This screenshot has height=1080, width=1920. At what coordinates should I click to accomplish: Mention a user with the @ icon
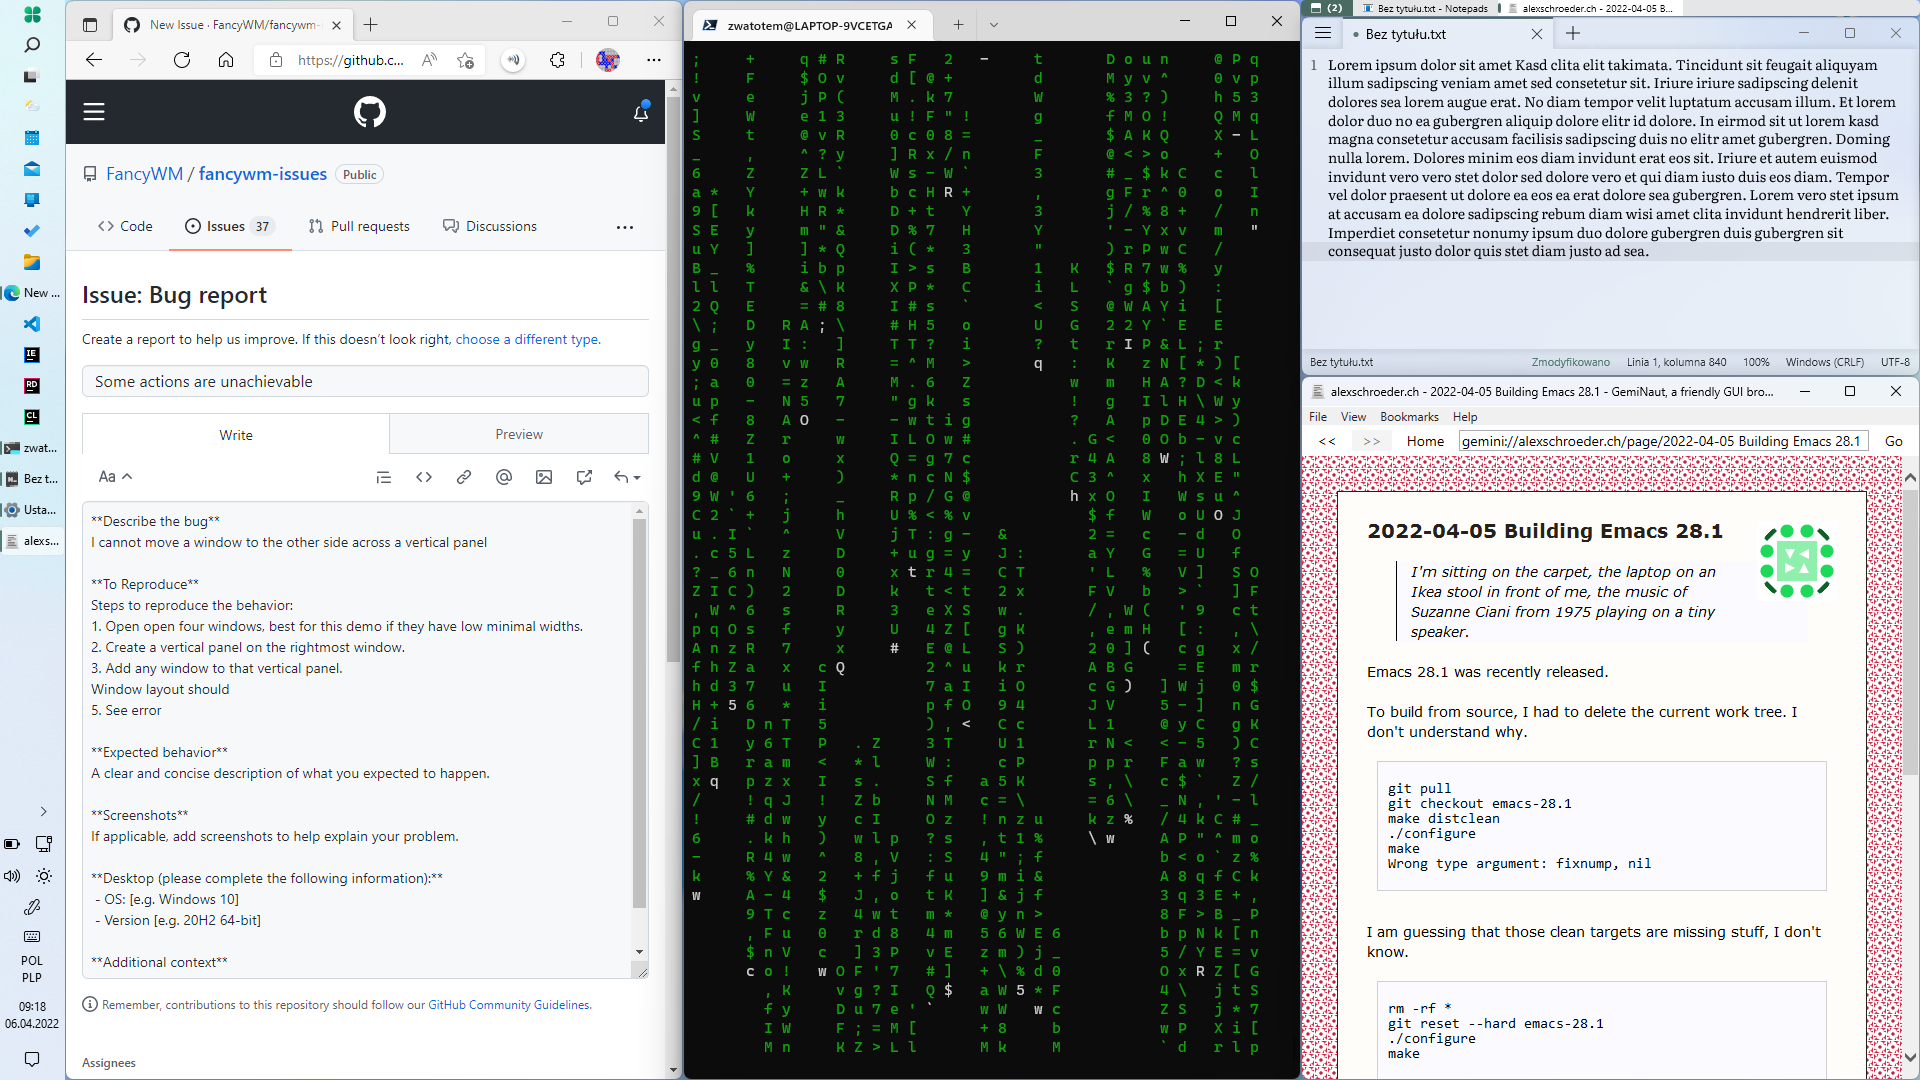504,477
